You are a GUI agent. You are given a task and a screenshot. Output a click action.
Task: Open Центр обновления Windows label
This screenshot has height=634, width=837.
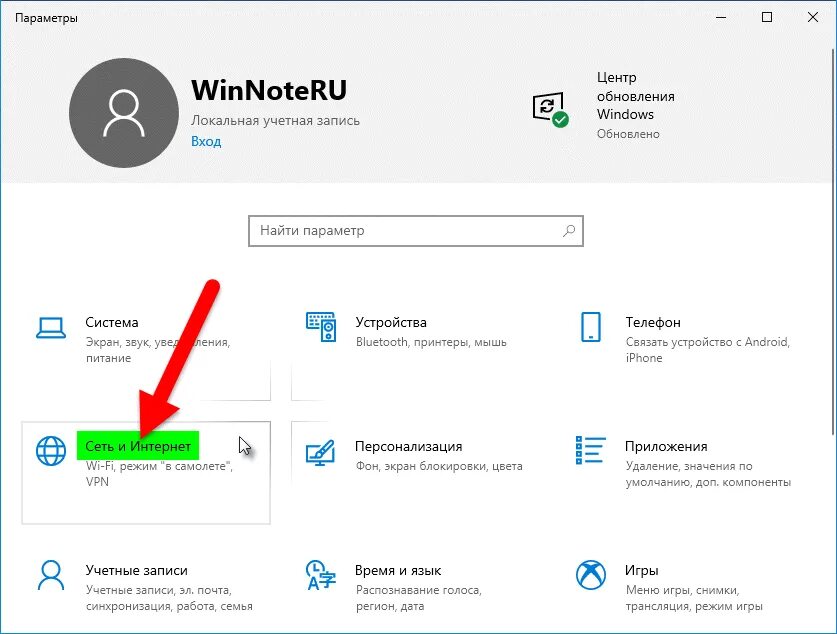635,96
